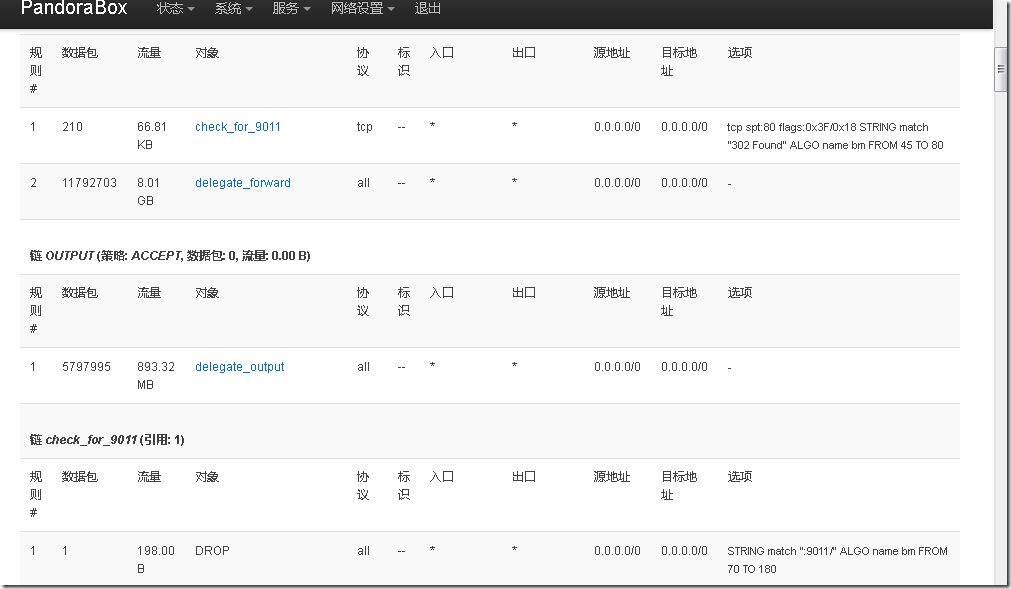Select the DROP target cell
Viewport: 1011px width, 589px height.
(212, 551)
